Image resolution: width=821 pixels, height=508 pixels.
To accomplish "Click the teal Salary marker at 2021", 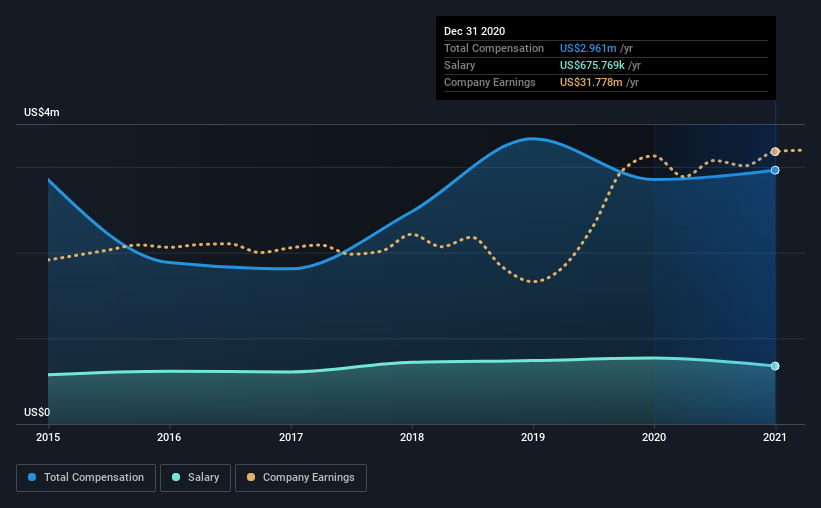I will click(775, 366).
